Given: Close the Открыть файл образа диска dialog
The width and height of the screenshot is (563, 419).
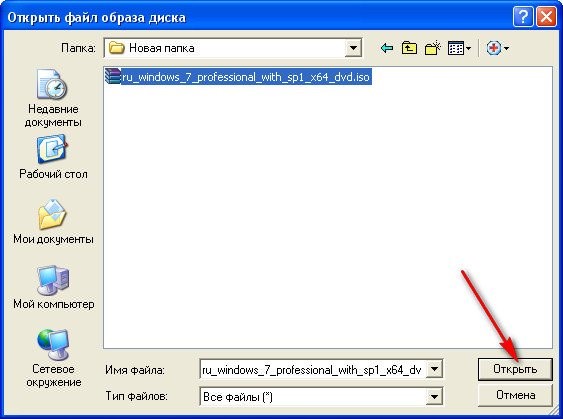Looking at the screenshot, I should [546, 17].
